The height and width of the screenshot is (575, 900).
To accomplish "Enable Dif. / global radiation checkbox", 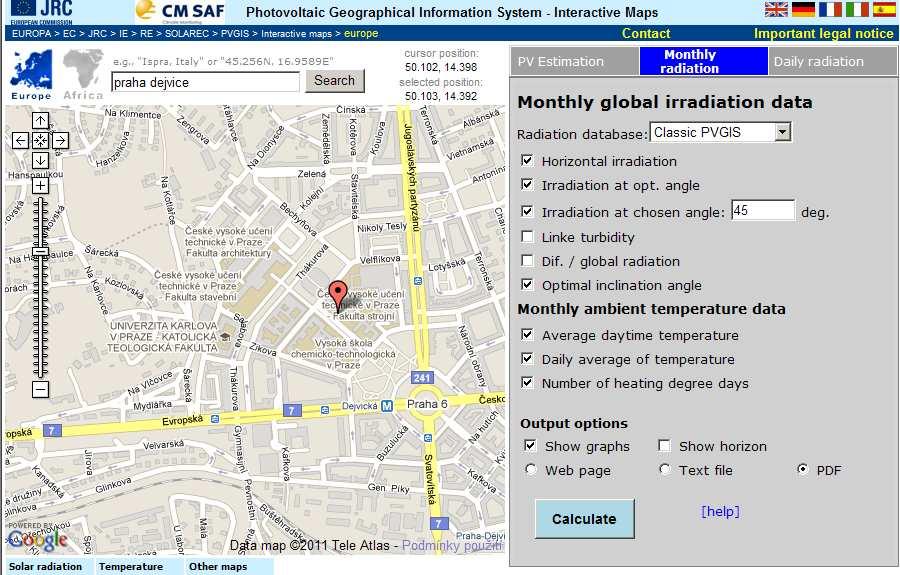I will point(527,260).
